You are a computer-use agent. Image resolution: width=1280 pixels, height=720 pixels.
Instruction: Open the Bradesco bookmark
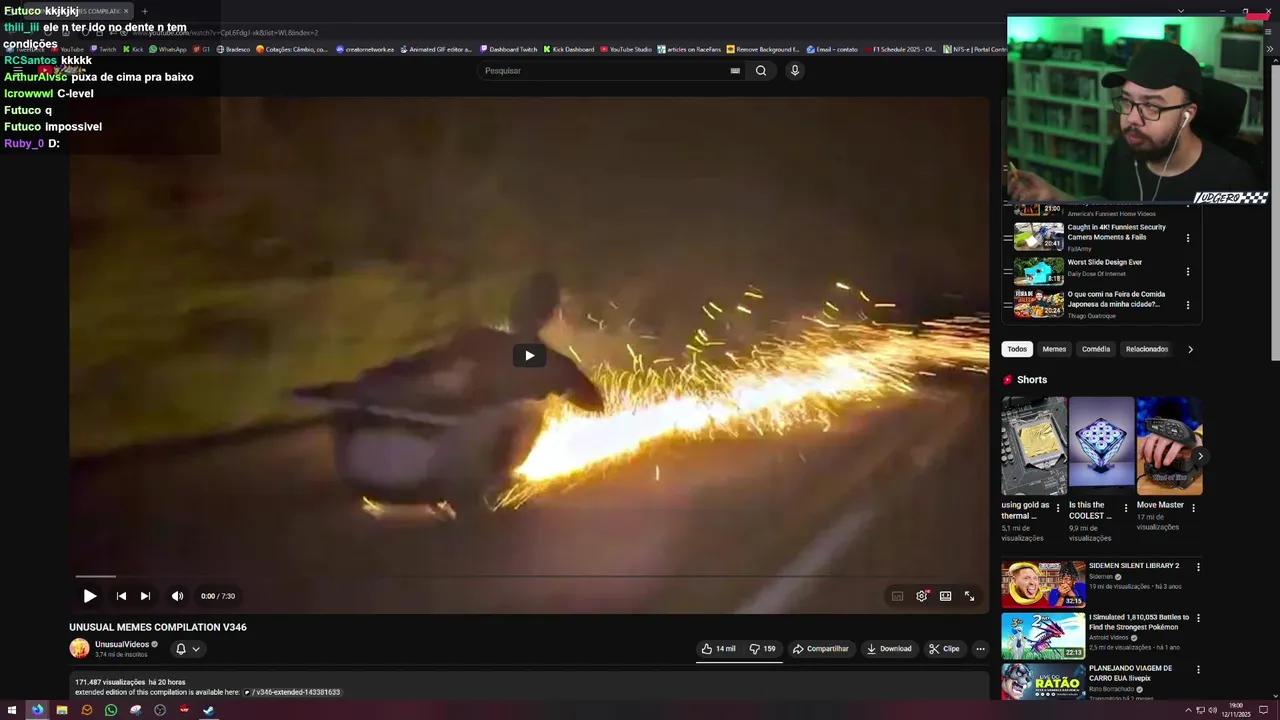point(233,49)
